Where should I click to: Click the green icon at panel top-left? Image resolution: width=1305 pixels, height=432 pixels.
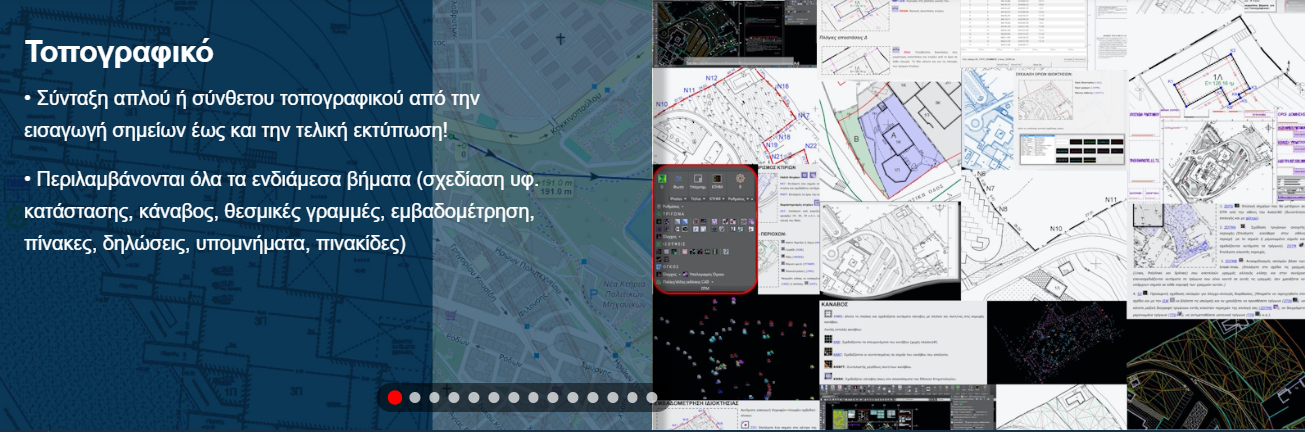pos(661,178)
